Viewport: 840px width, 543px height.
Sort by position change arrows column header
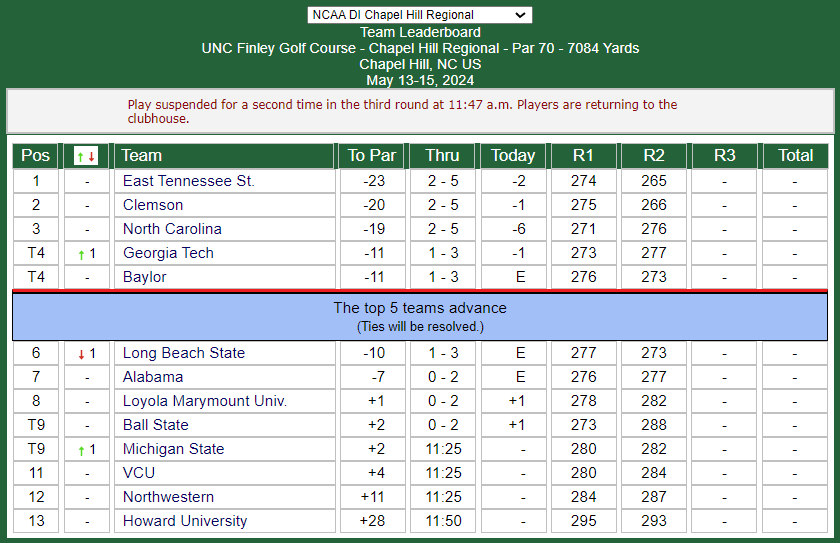[x=86, y=156]
